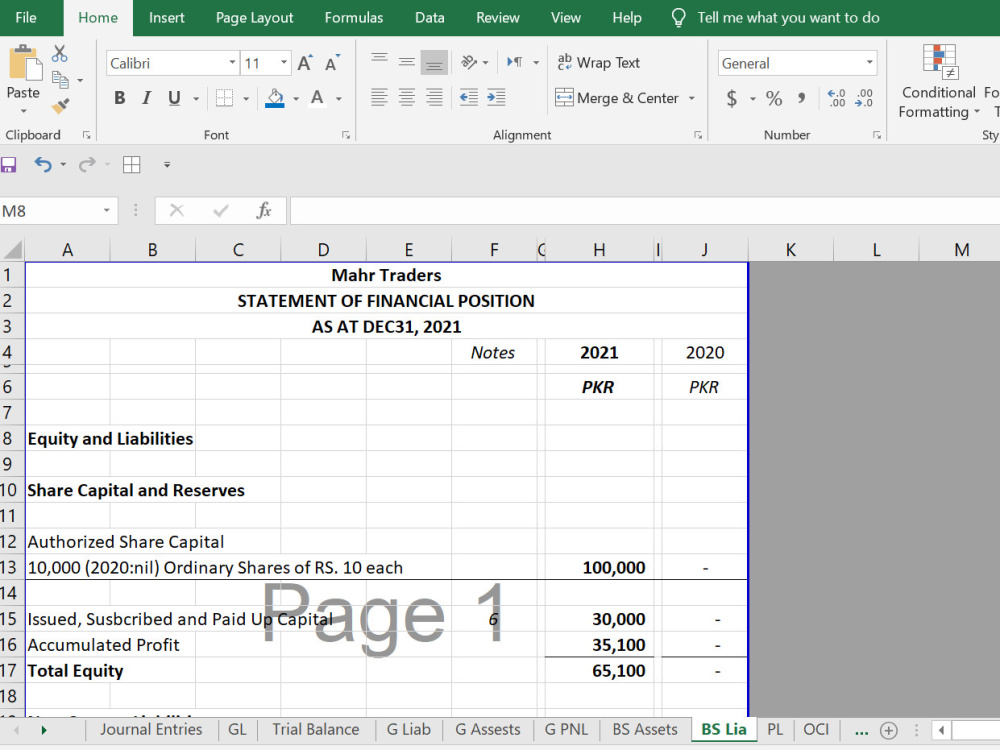Increase decimal places

(x=835, y=99)
